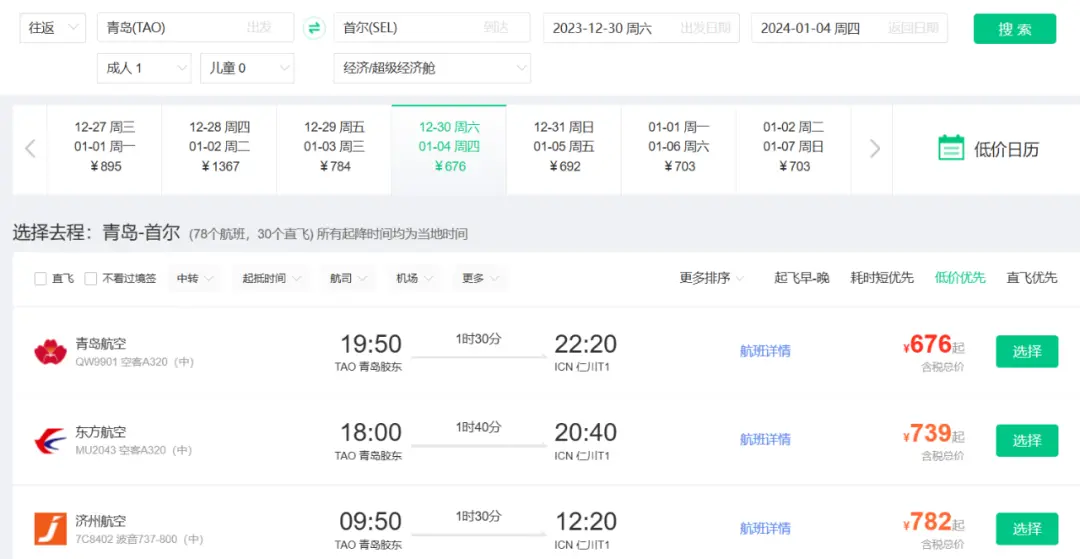Expand the 儿童 0 children dropdown

click(246, 68)
